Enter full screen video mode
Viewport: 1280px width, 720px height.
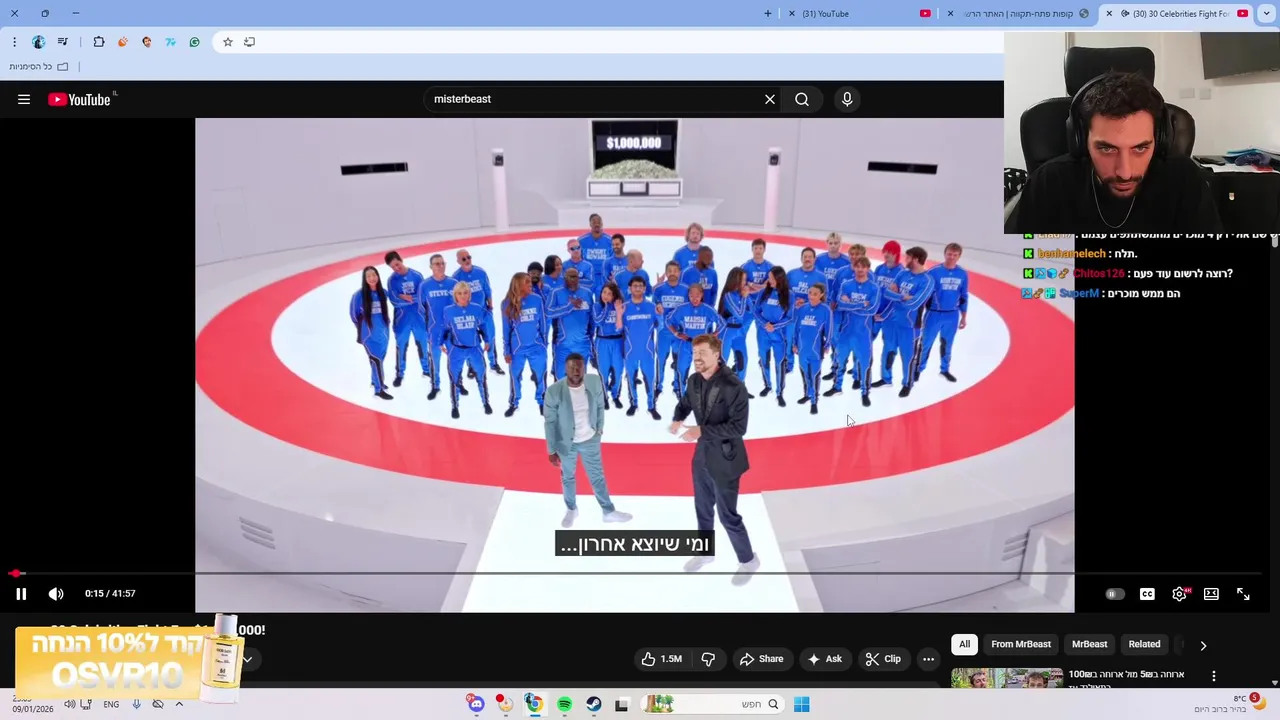click(x=1243, y=594)
